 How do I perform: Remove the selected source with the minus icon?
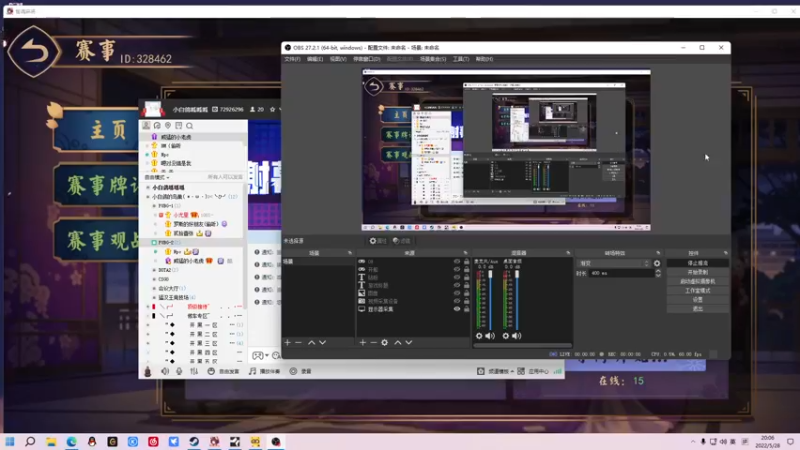pyautogui.click(x=373, y=342)
